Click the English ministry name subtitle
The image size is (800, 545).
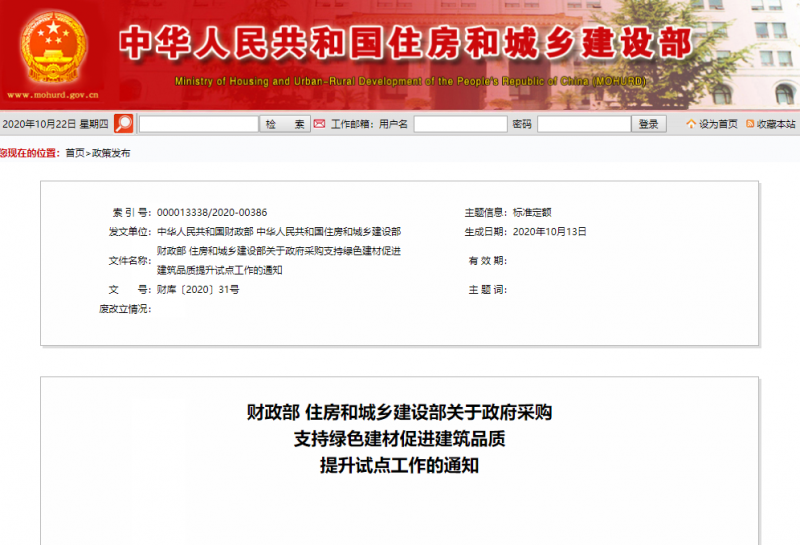[x=410, y=81]
